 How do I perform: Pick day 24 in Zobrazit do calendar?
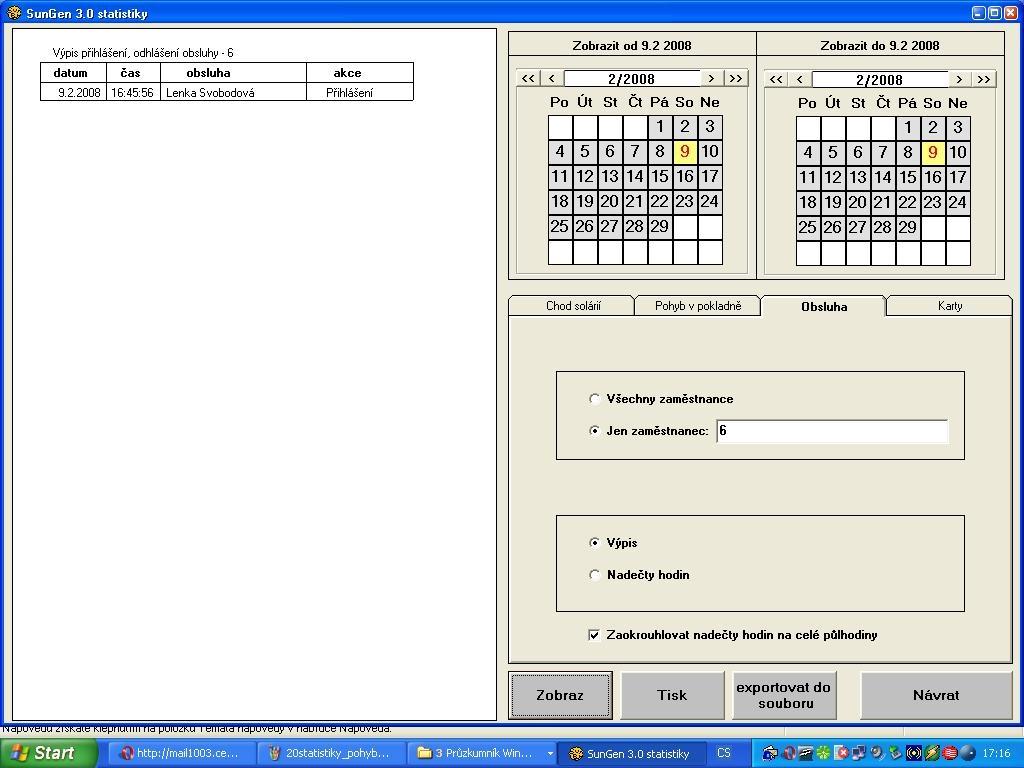tap(957, 202)
